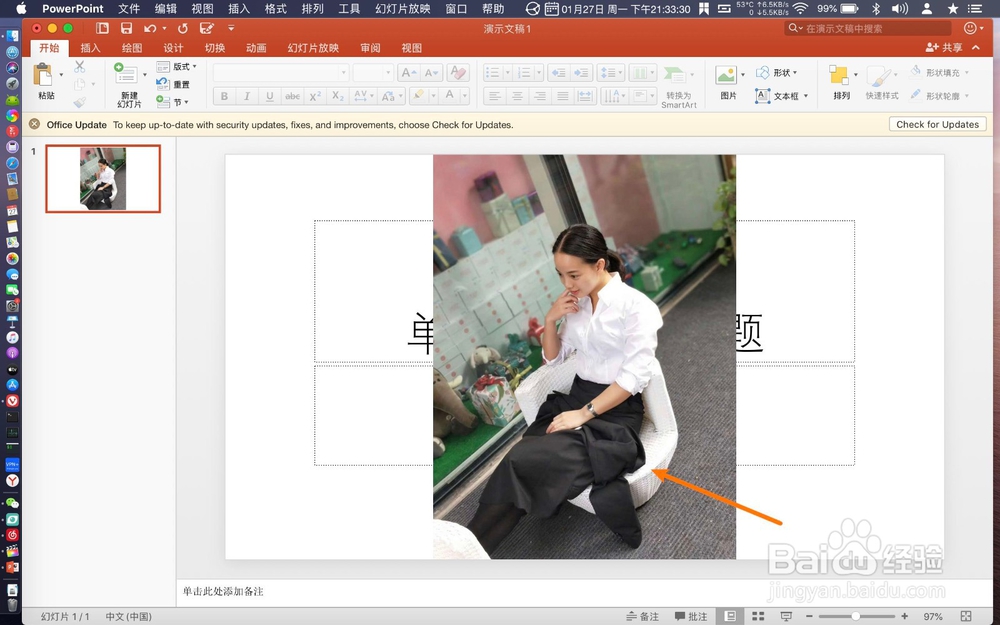The image size is (1000, 625).
Task: Open 快速样式 (Quick Styles)
Action: 881,78
